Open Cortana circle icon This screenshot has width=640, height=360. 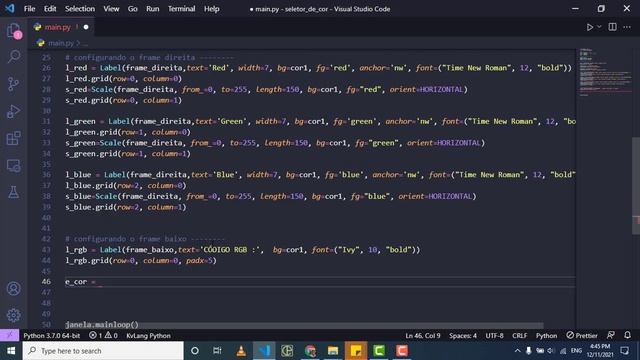click(x=195, y=351)
